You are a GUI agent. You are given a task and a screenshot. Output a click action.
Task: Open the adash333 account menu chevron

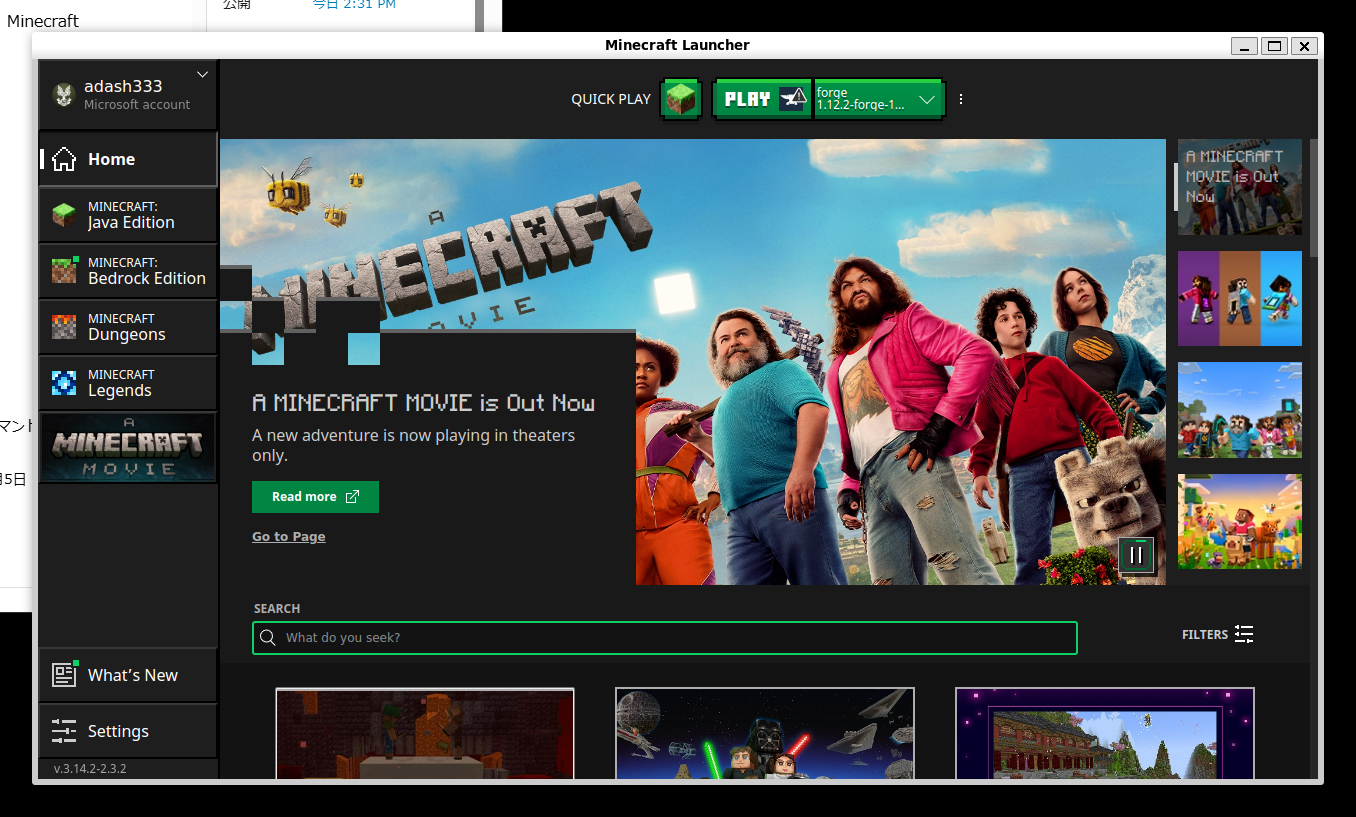[x=203, y=75]
